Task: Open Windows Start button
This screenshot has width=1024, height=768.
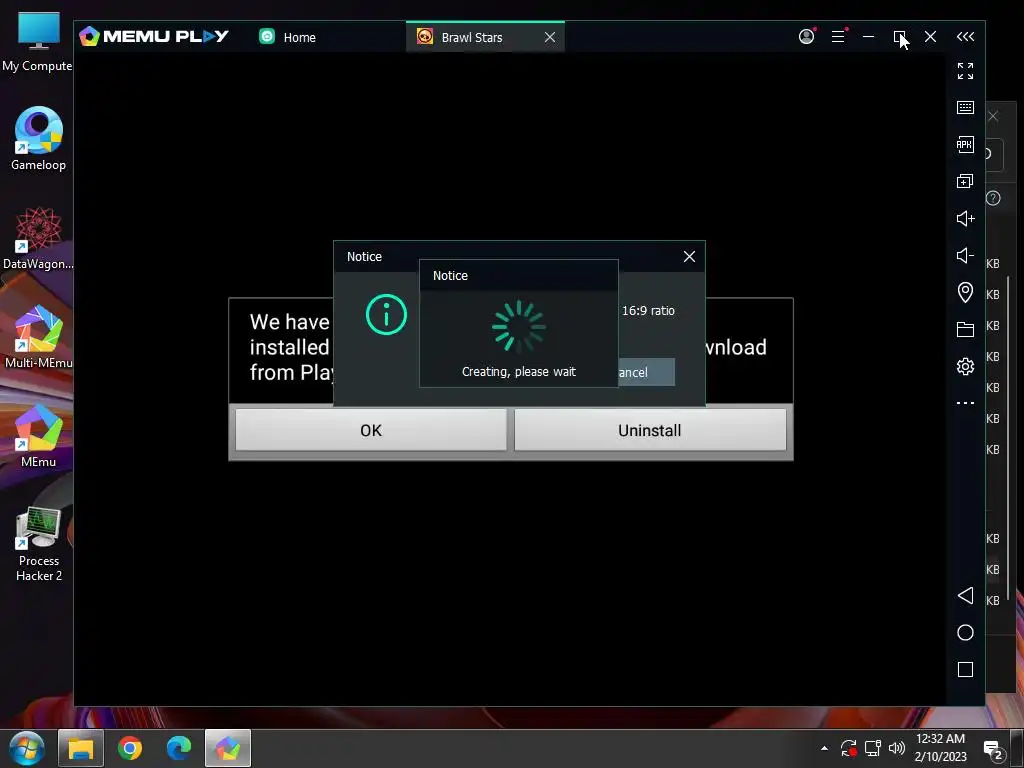Action: (27, 748)
